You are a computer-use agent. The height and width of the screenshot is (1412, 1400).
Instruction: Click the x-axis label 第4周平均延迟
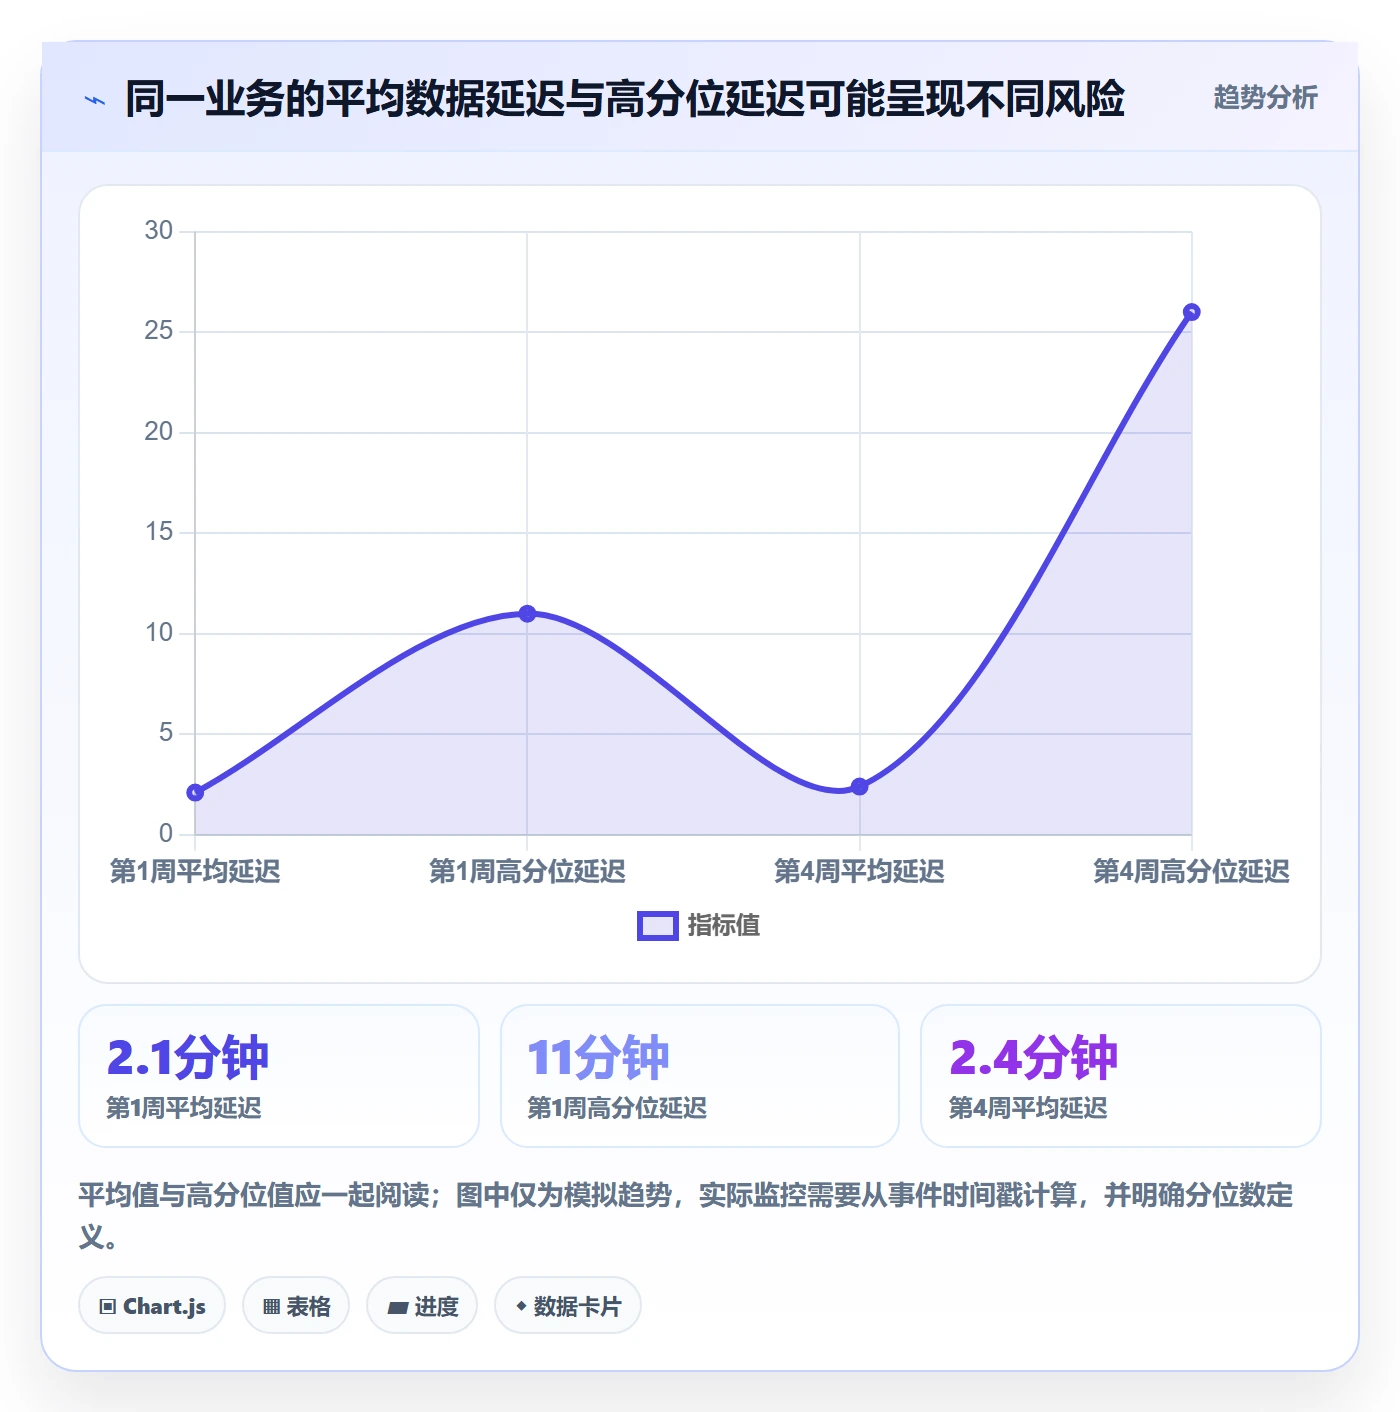(859, 872)
